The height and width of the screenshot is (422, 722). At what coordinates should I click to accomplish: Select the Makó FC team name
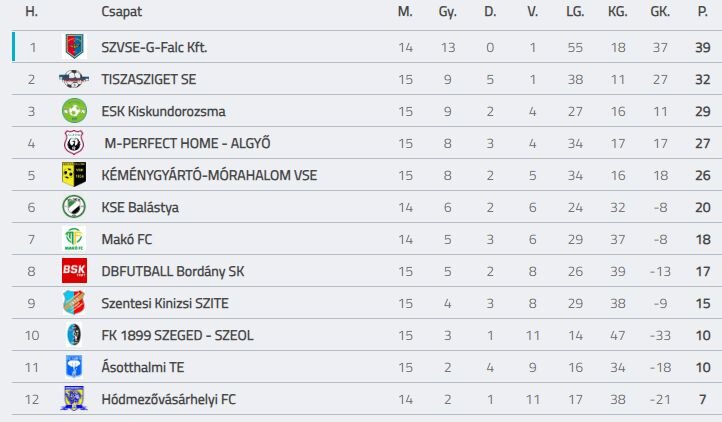(128, 239)
